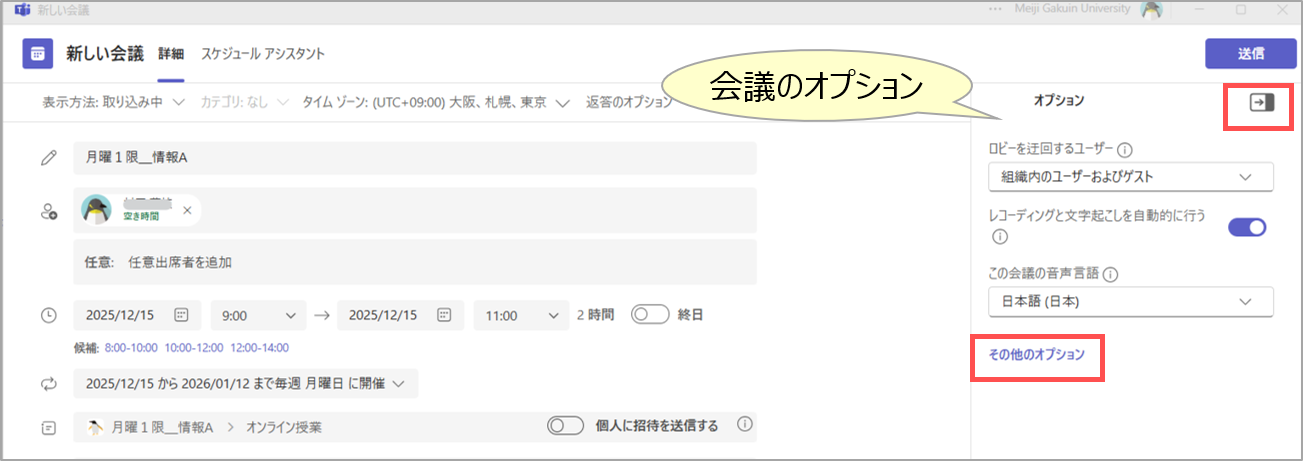Open the 9:00 start time dropdown
This screenshot has height=461, width=1303.
point(259,315)
